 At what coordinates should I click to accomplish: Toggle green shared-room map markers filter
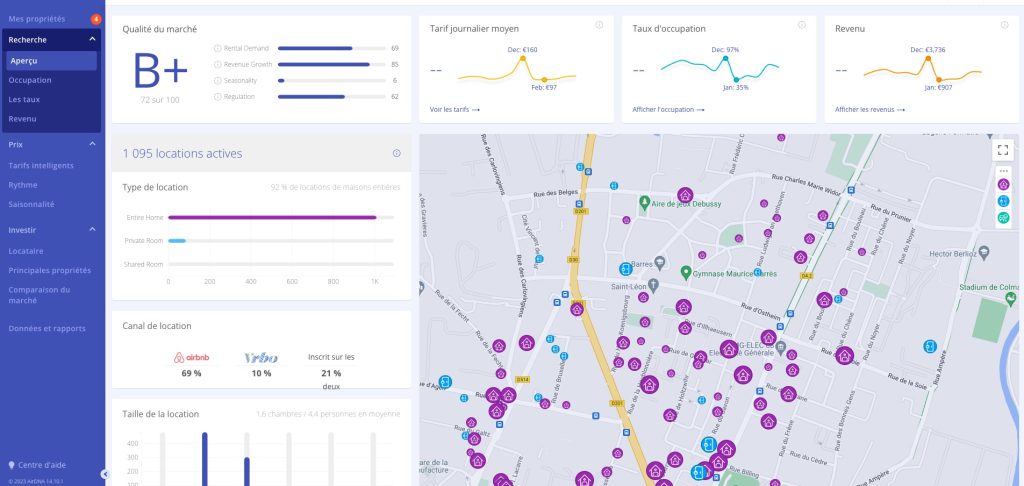point(1003,217)
